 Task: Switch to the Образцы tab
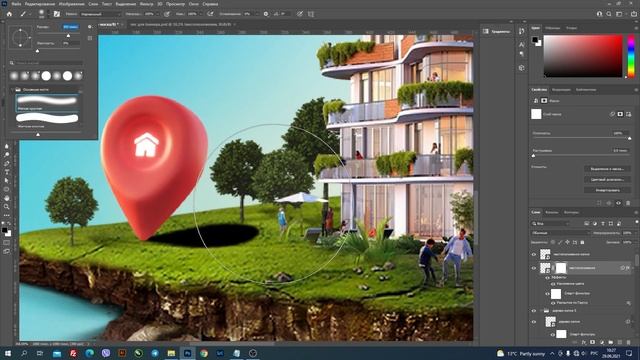pos(553,28)
